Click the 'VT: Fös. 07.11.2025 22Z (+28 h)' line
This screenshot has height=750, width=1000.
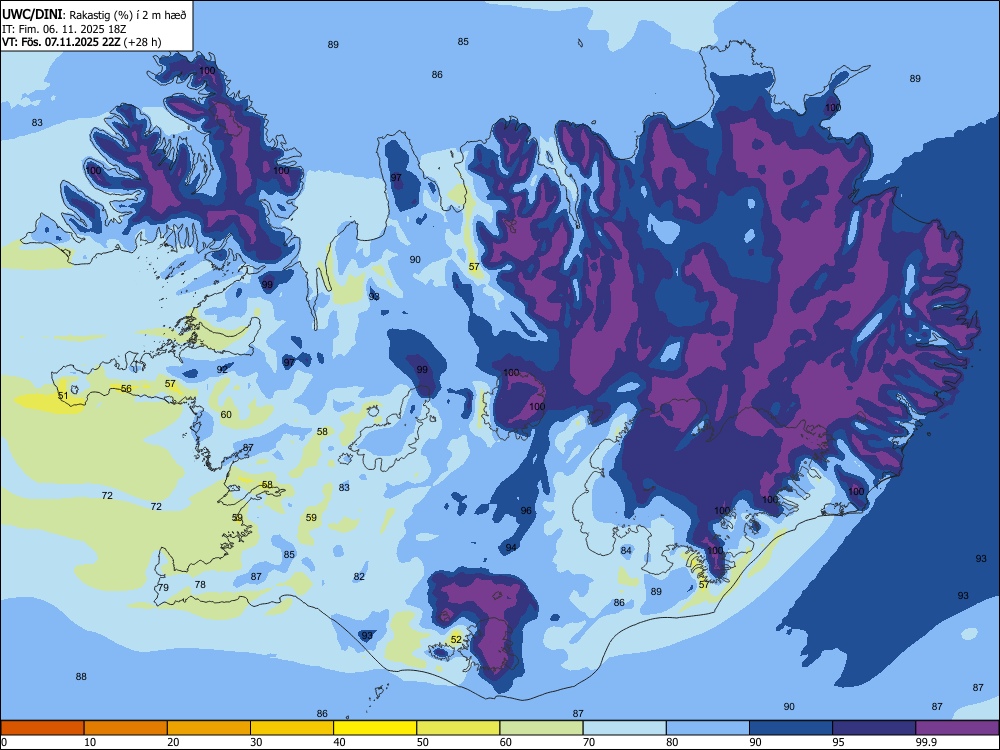coord(82,42)
